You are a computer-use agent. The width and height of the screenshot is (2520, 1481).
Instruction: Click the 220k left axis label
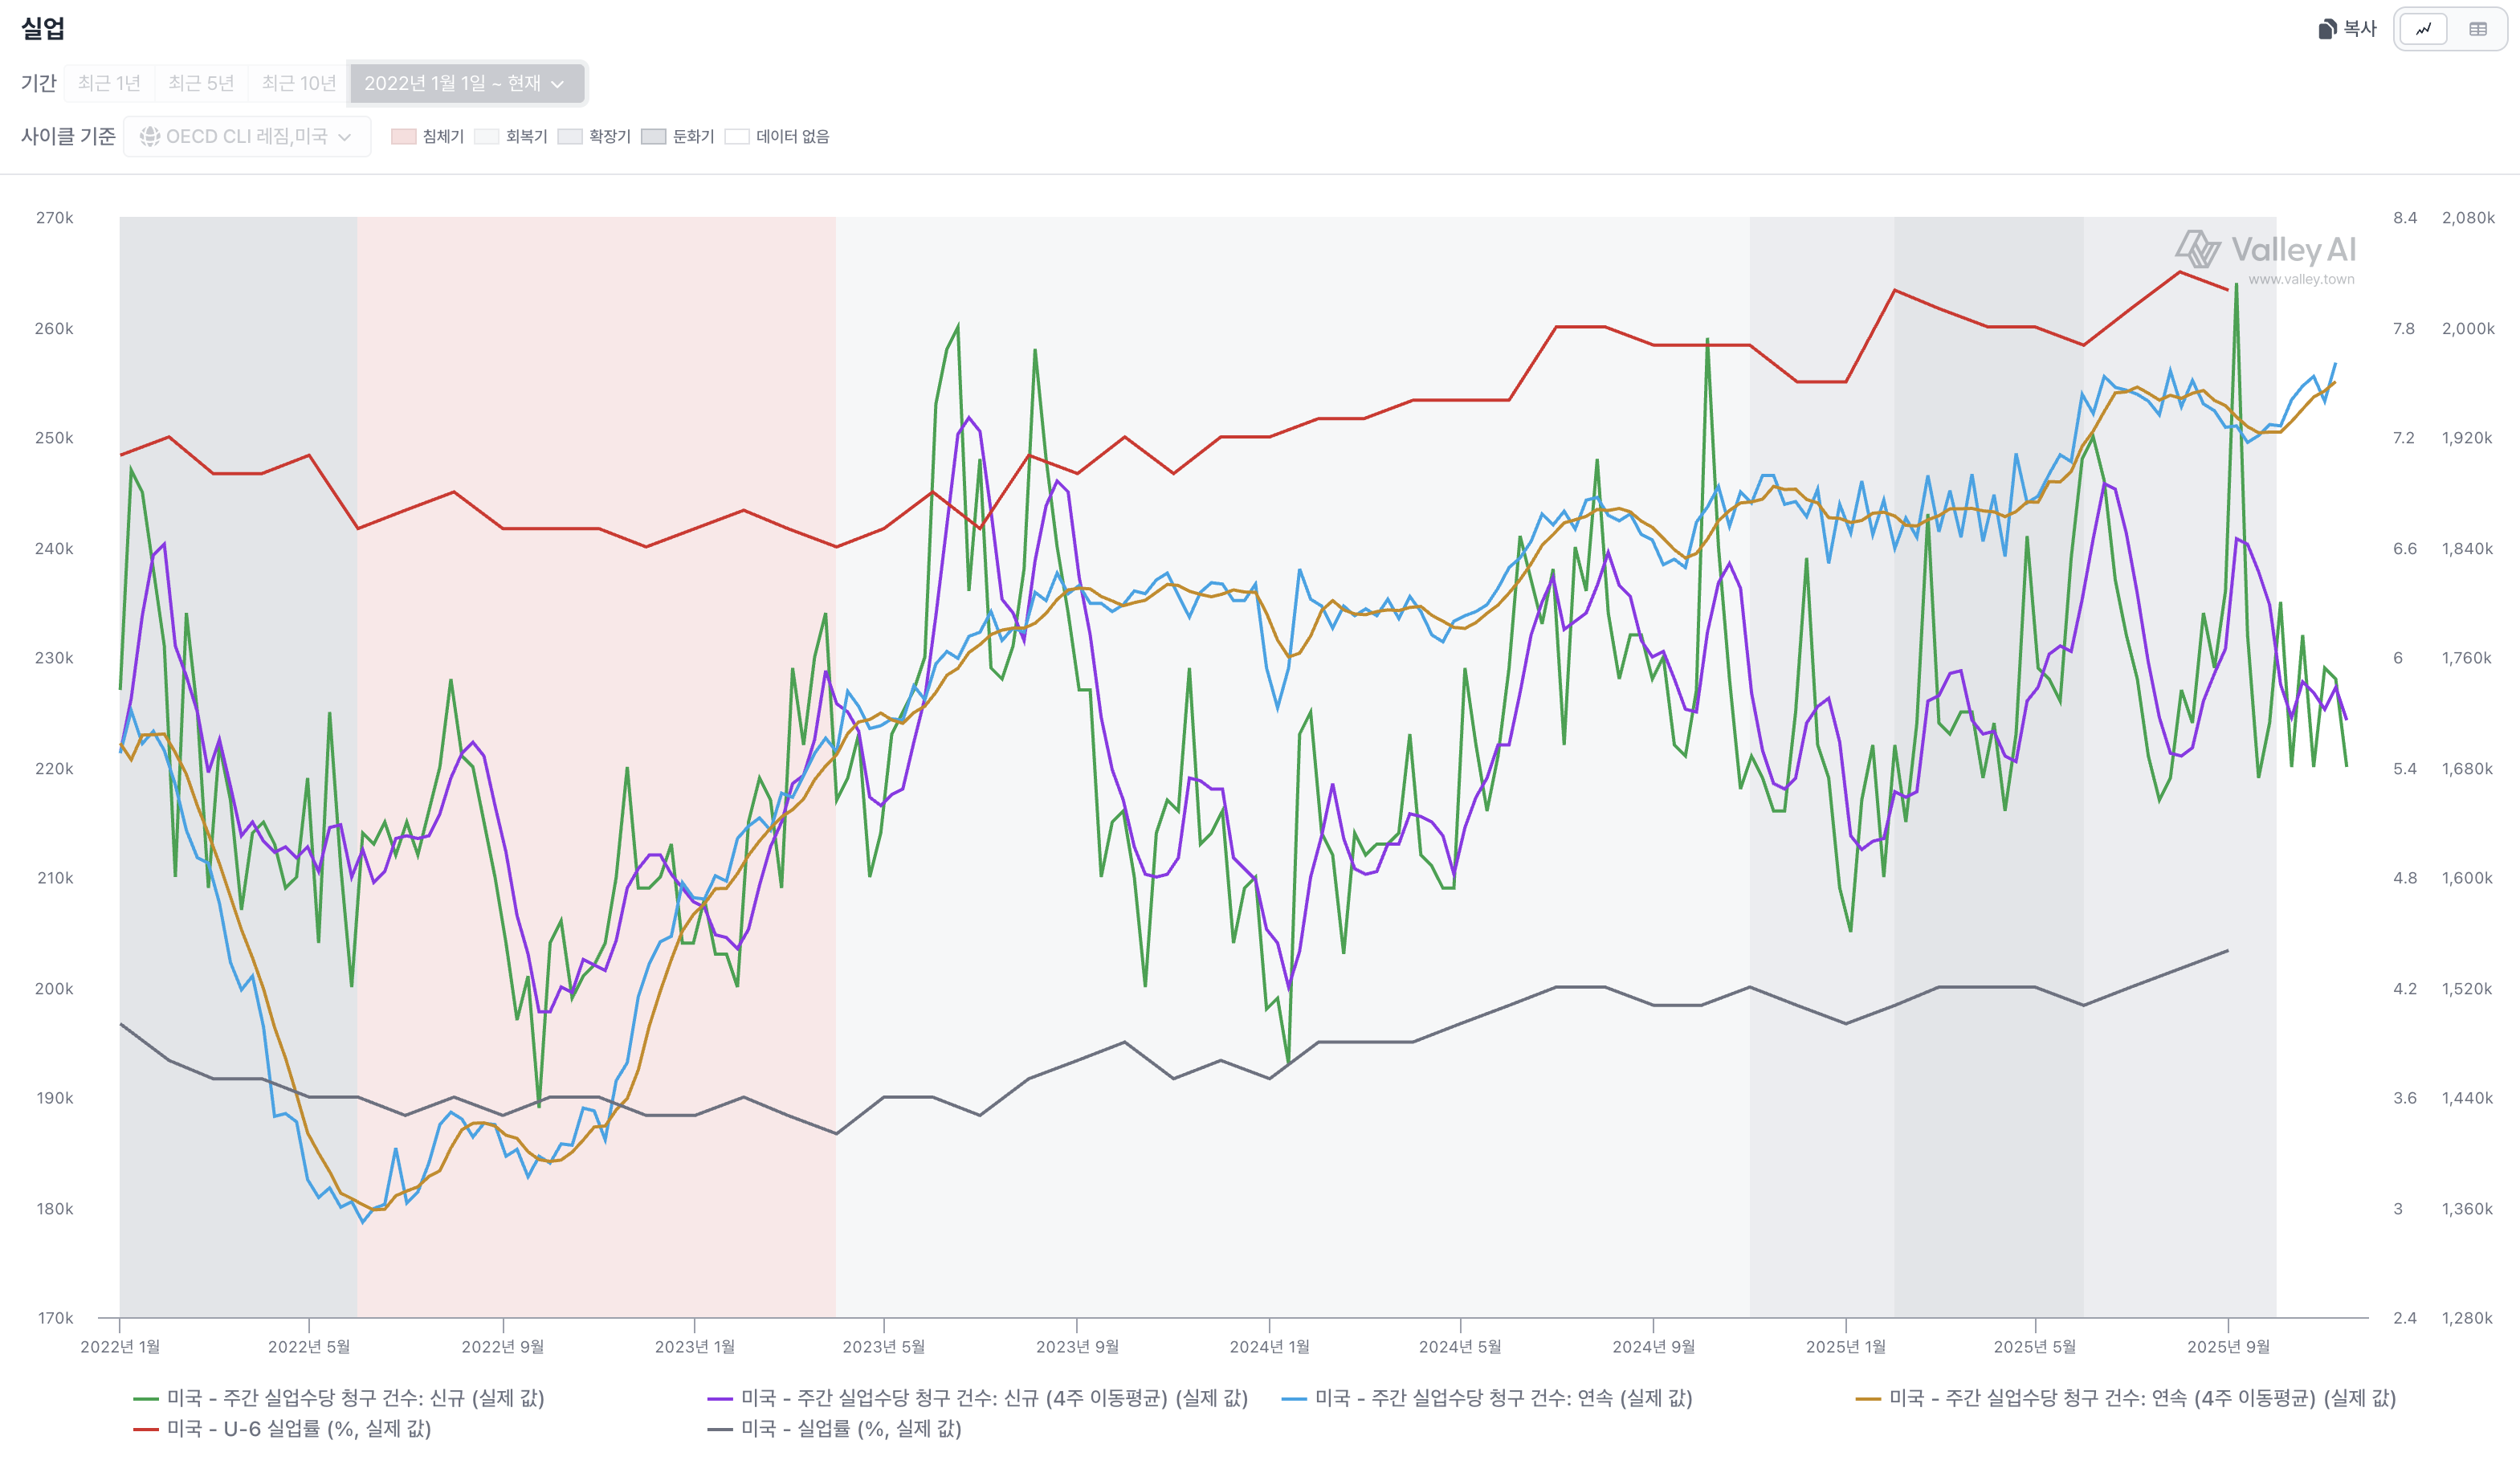55,769
